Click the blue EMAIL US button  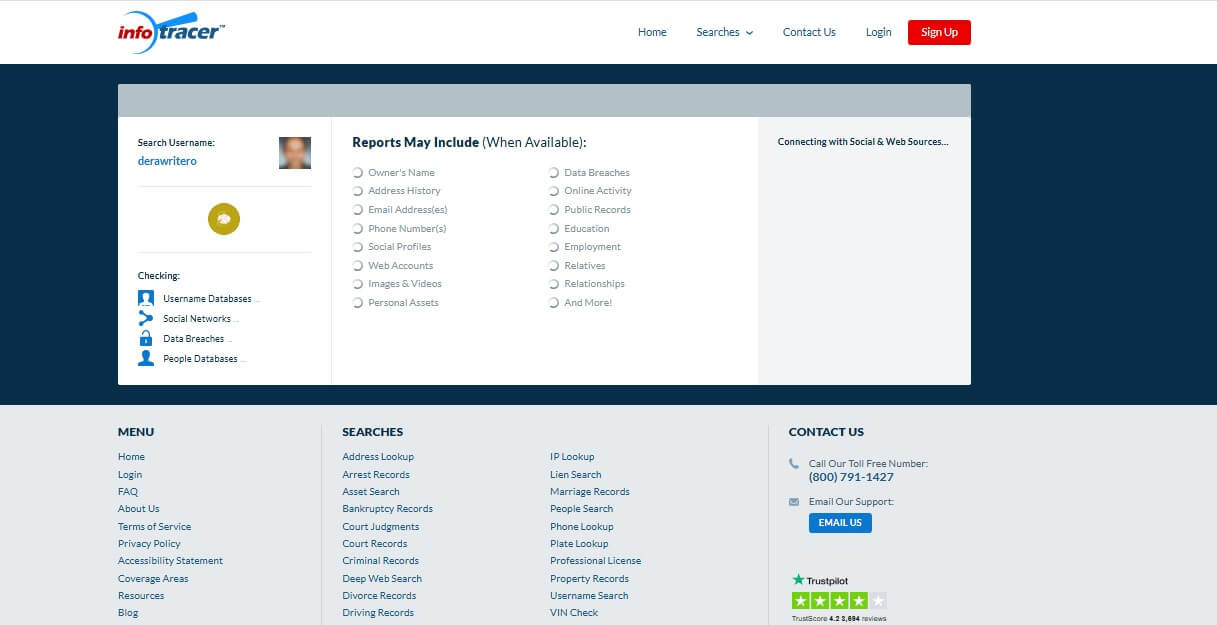[840, 523]
